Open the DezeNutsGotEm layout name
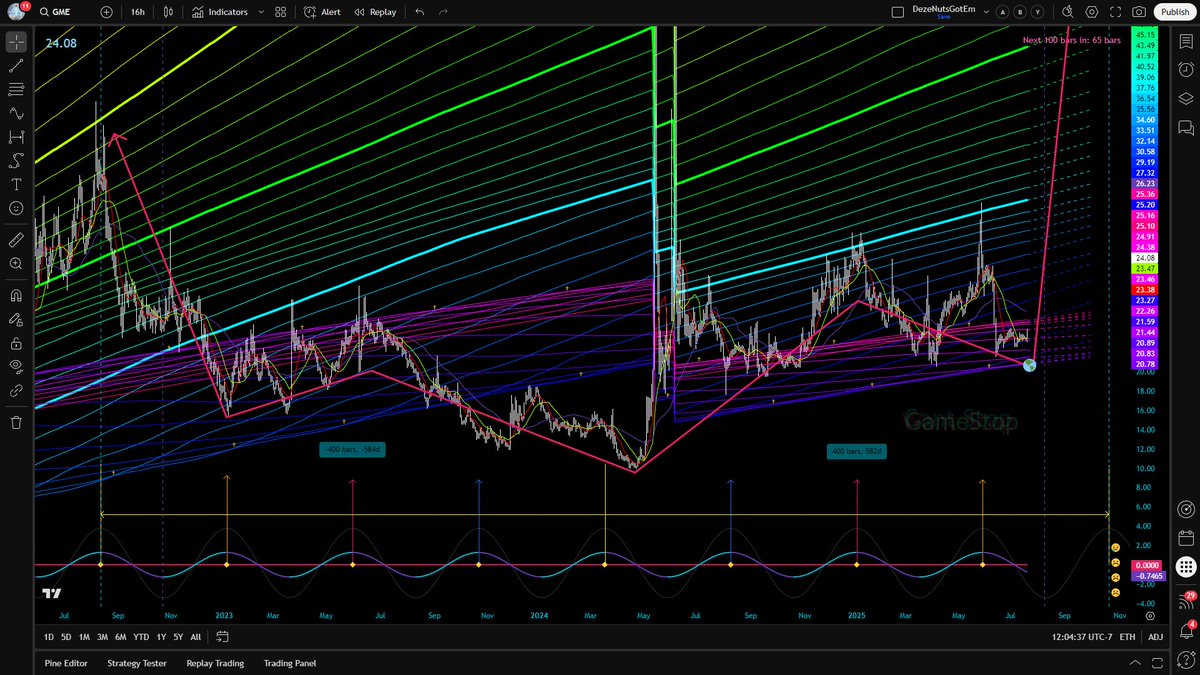Screen dimensions: 1200x675 tap(943, 11)
